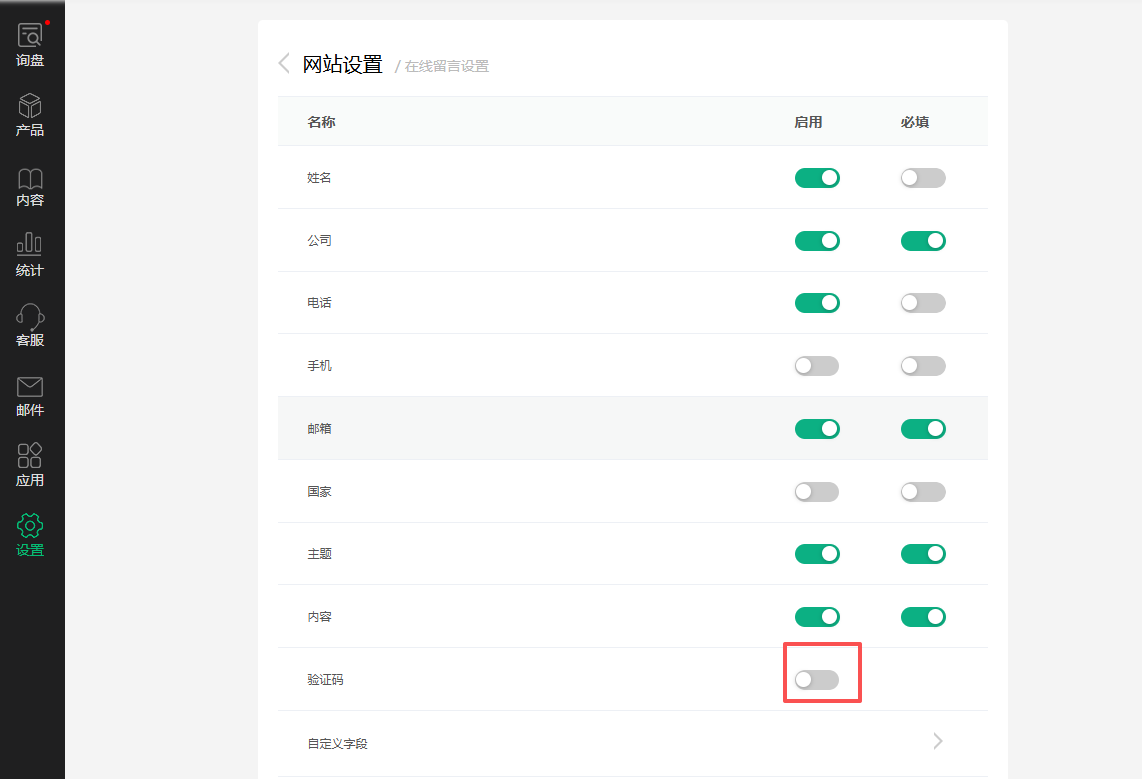
Task: Enable the 国家 field toggle
Action: pos(817,492)
